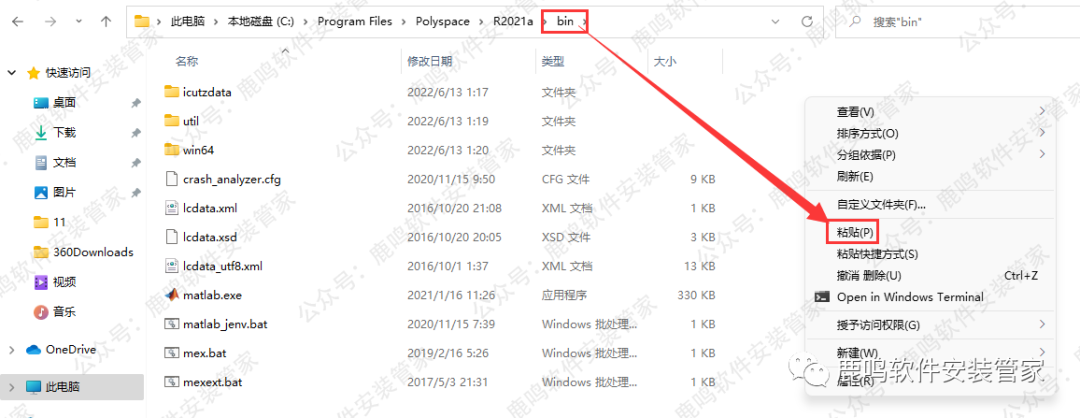Choose 粘贴快捷方式(S) from context menu
This screenshot has width=1080, height=418.
[x=929, y=254]
